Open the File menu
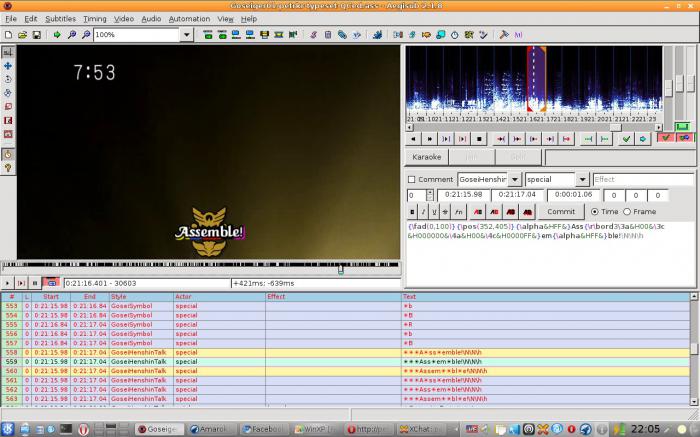The height and width of the screenshot is (437, 700). click(11, 19)
